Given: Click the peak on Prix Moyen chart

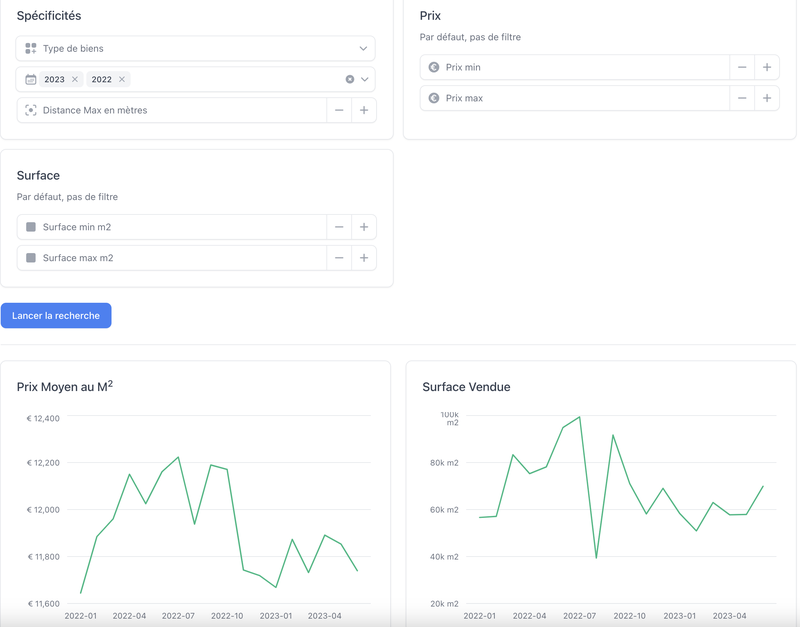Looking at the screenshot, I should pyautogui.click(x=178, y=457).
